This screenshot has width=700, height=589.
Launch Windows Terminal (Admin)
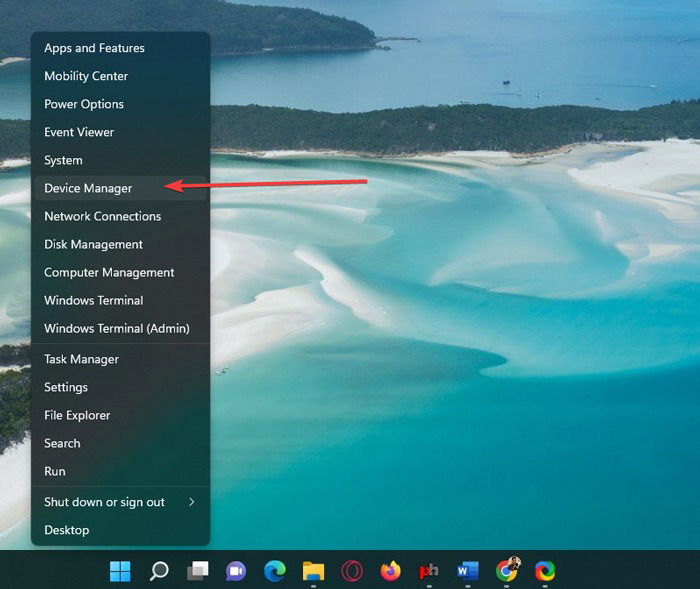click(x=121, y=329)
